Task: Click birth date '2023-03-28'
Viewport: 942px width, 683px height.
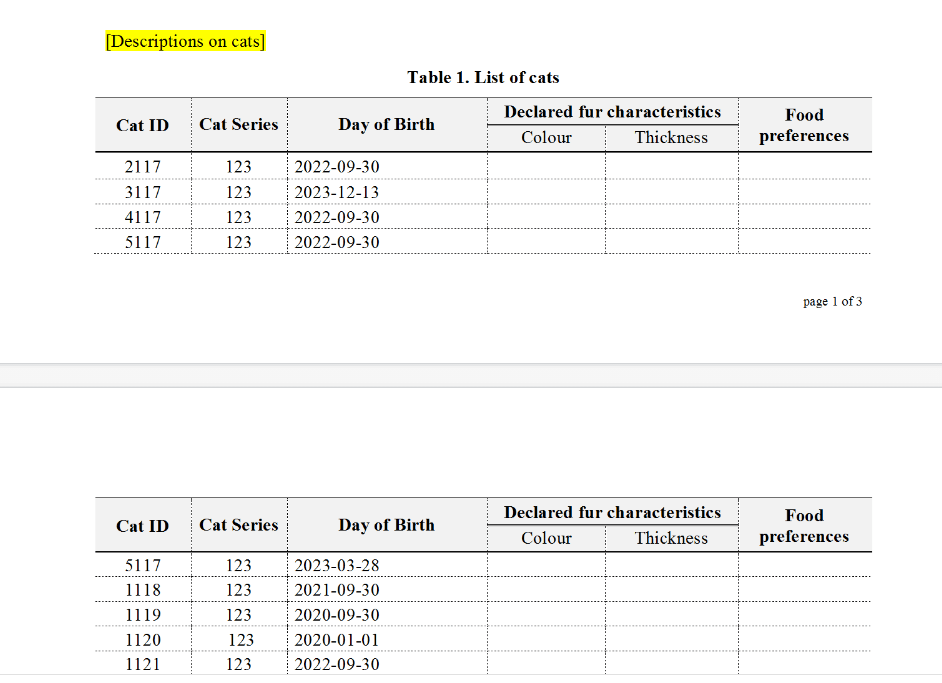Action: click(x=336, y=565)
